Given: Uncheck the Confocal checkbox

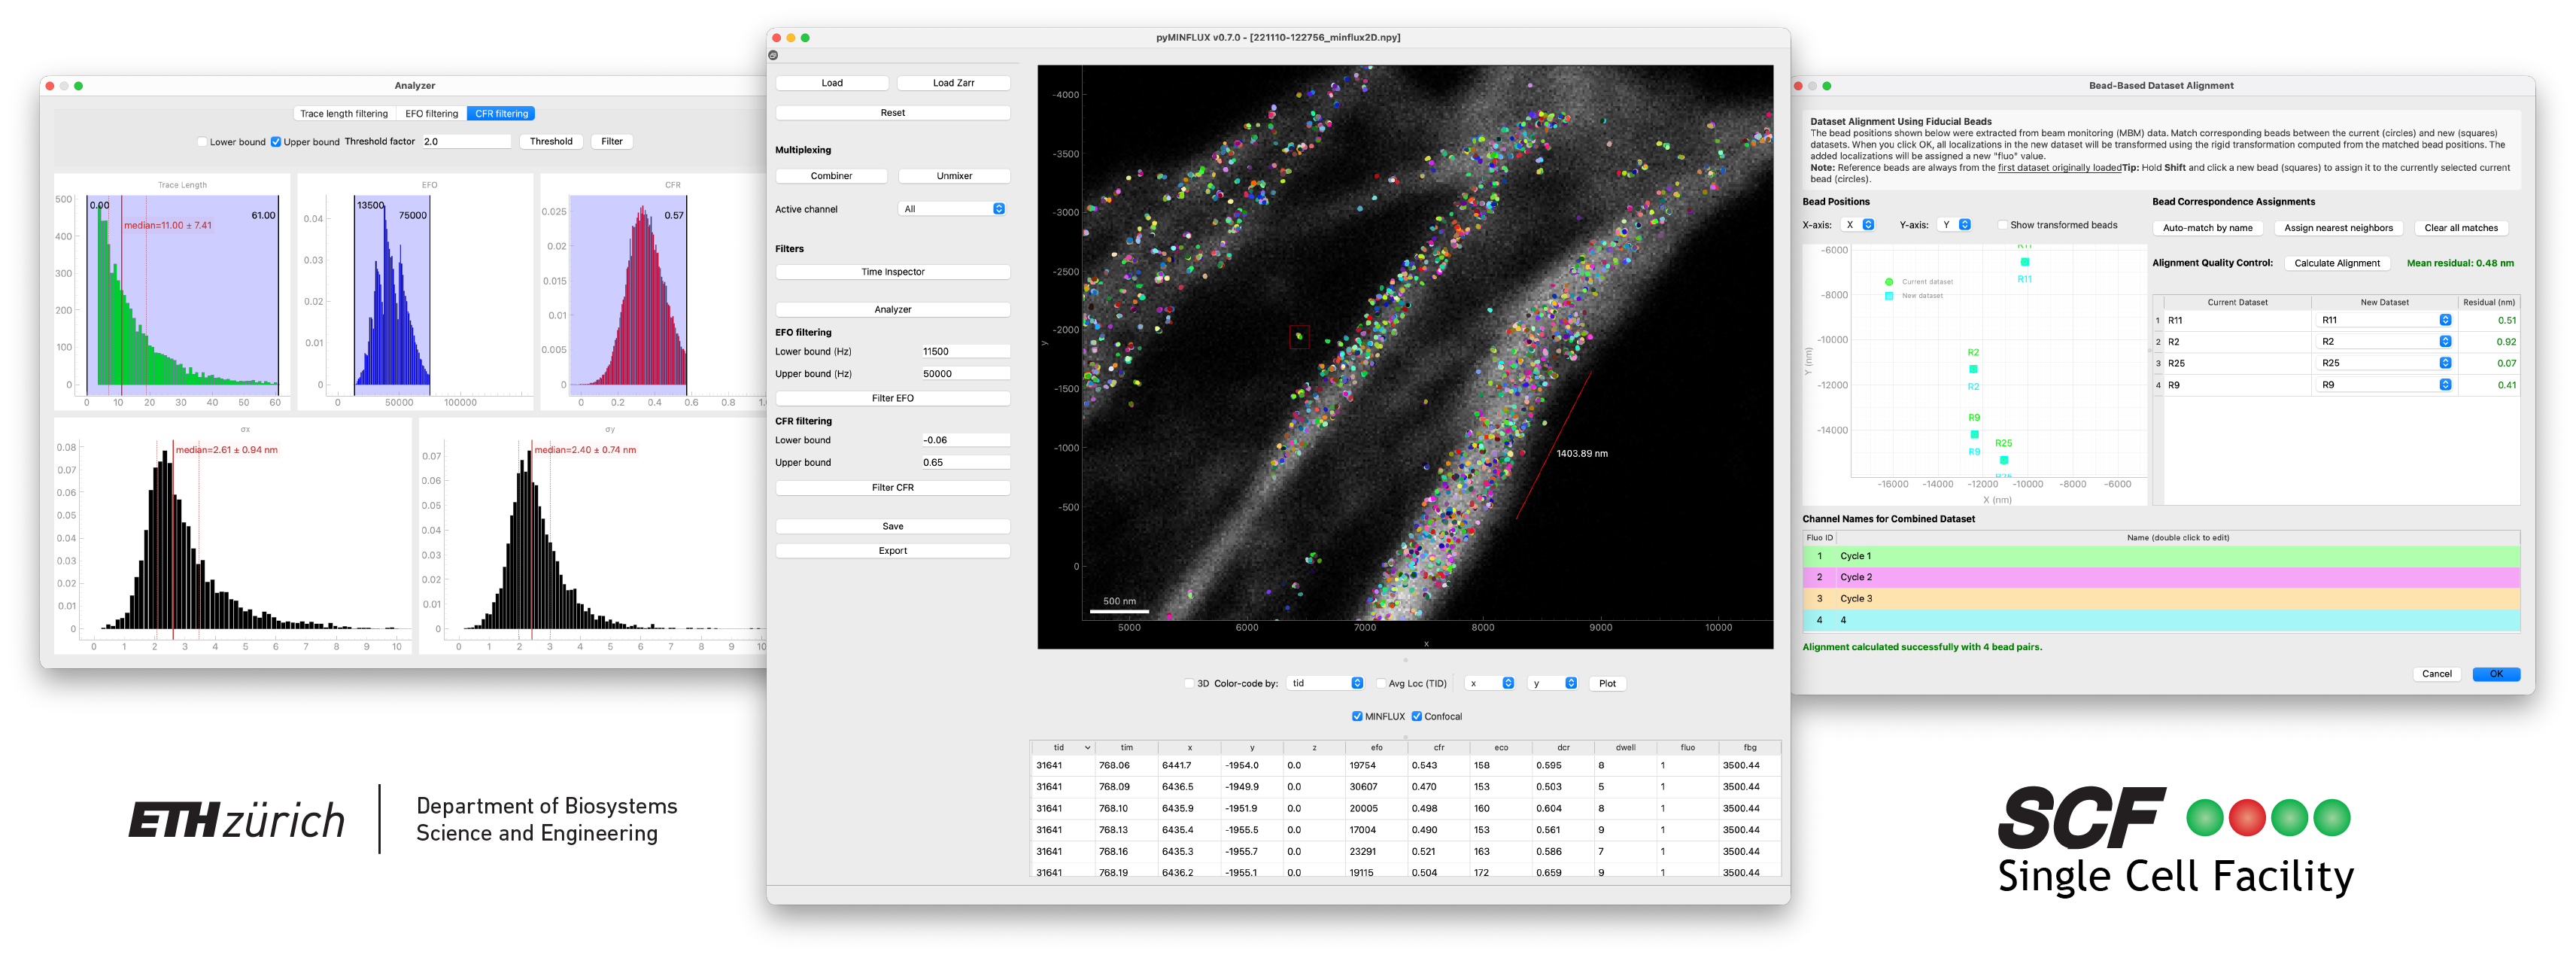Looking at the screenshot, I should 1417,716.
